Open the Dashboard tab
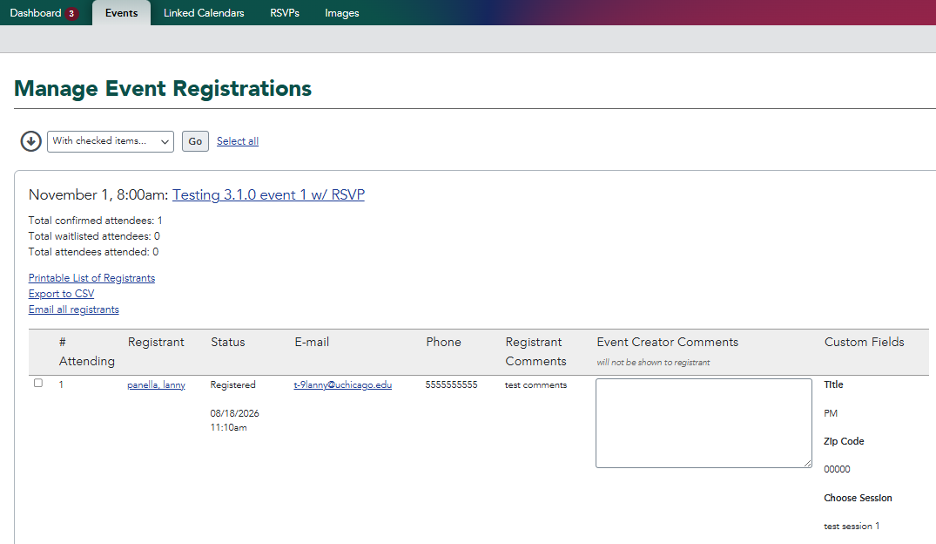936x544 pixels. pos(44,13)
